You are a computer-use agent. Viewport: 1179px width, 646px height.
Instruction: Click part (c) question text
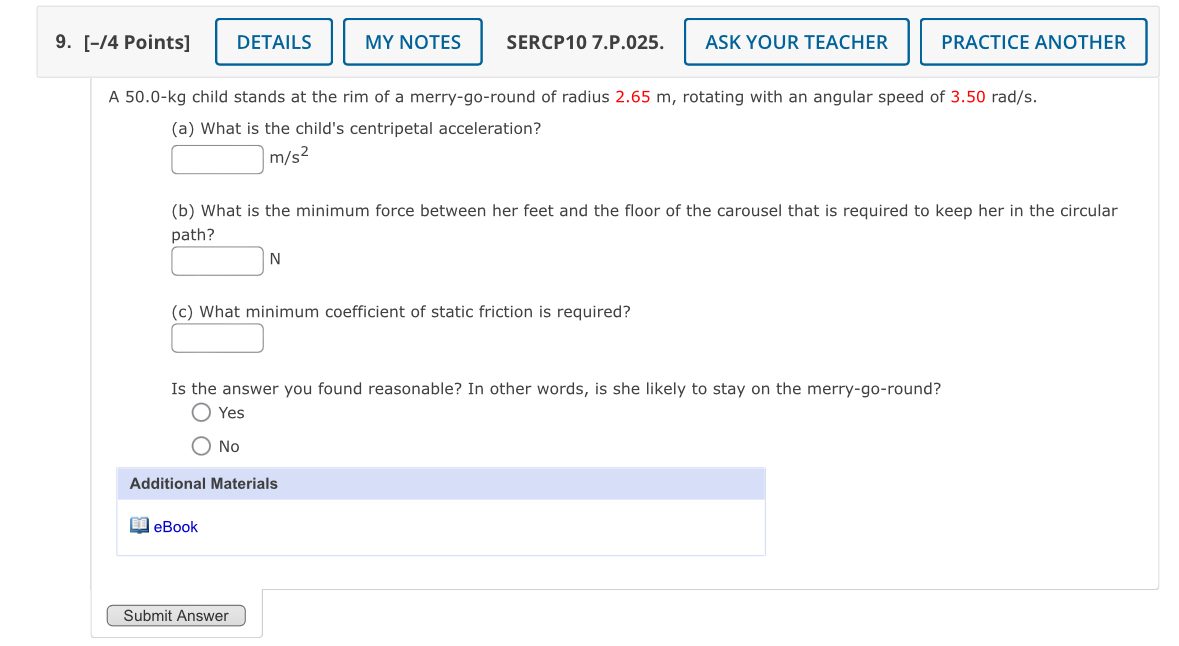tap(400, 311)
